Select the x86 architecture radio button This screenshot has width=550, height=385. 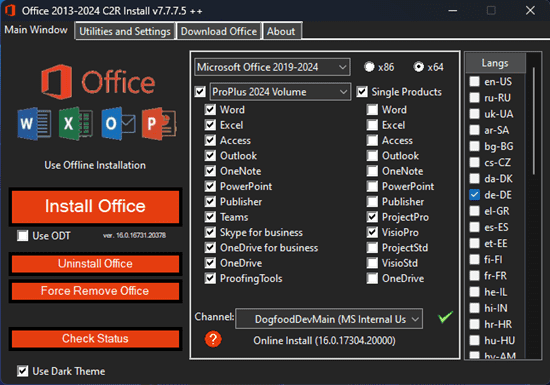[369, 67]
